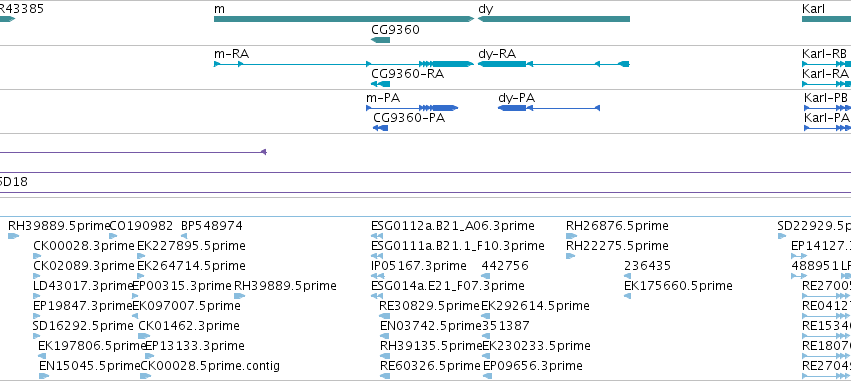The height and width of the screenshot is (381, 851).
Task: Select the EK175660.5prime EST label
Action: pos(678,285)
